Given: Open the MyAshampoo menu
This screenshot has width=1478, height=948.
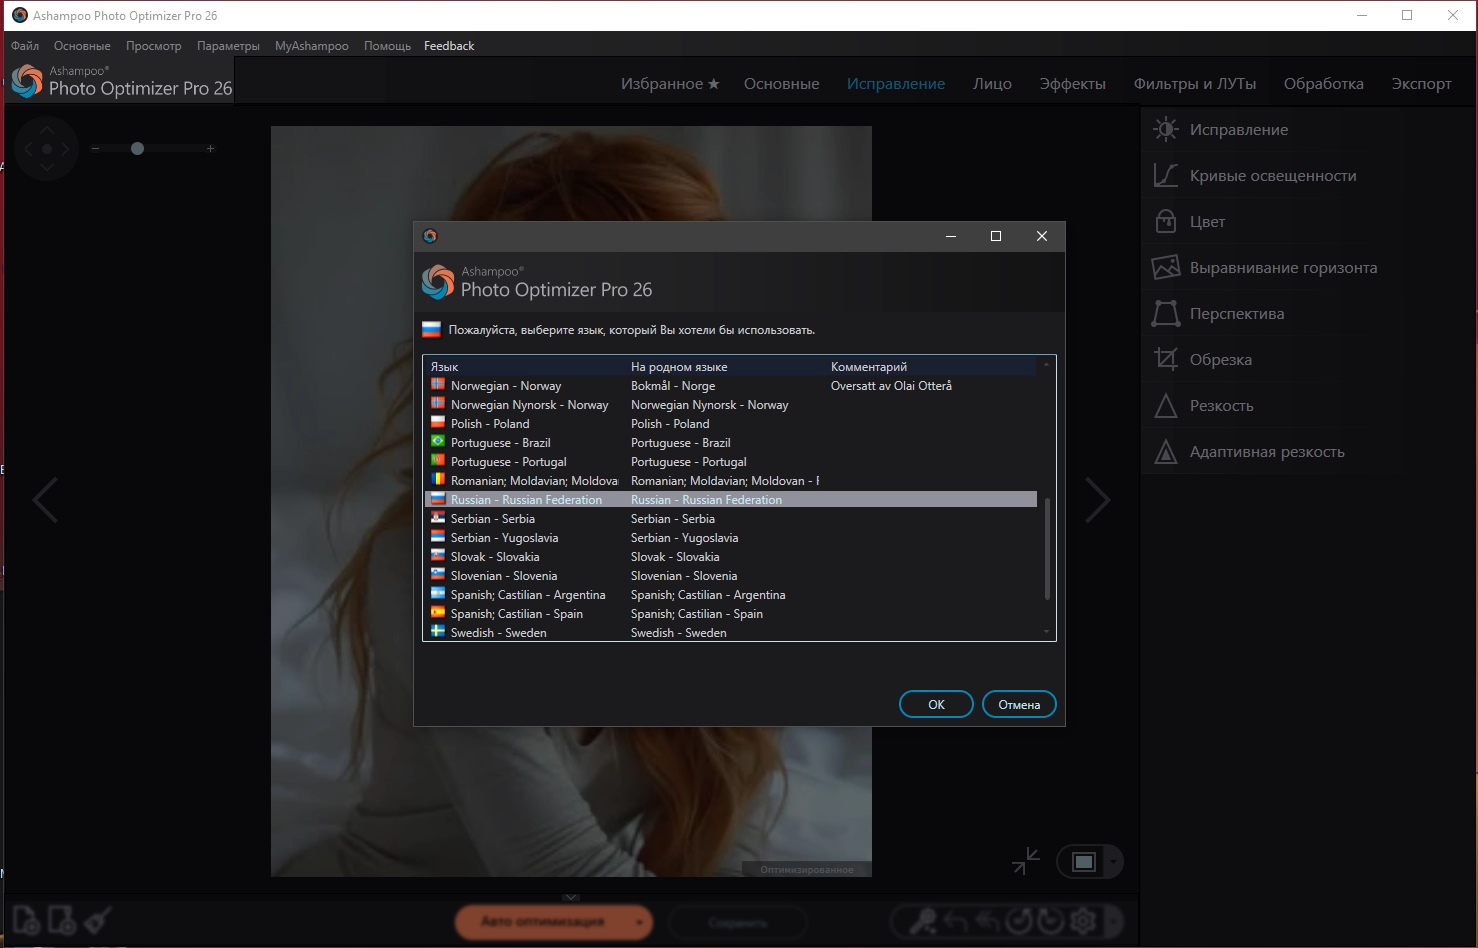Looking at the screenshot, I should [312, 46].
